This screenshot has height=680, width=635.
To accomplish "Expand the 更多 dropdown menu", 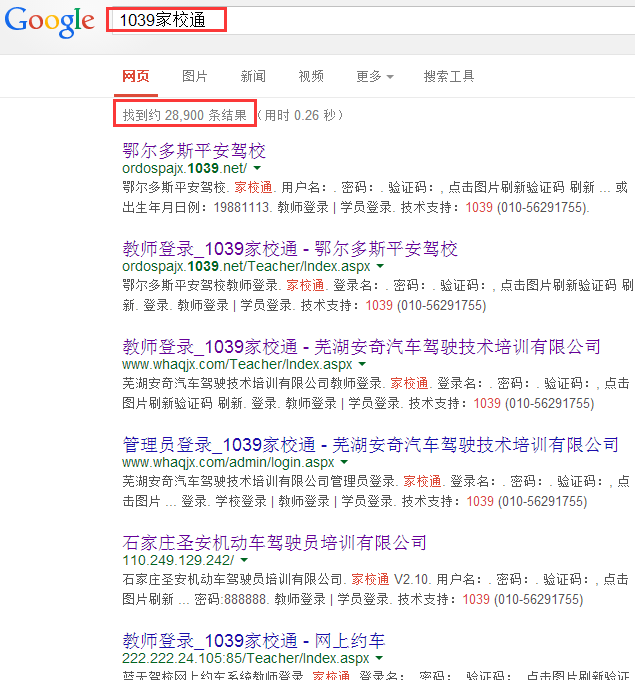I will (x=375, y=76).
